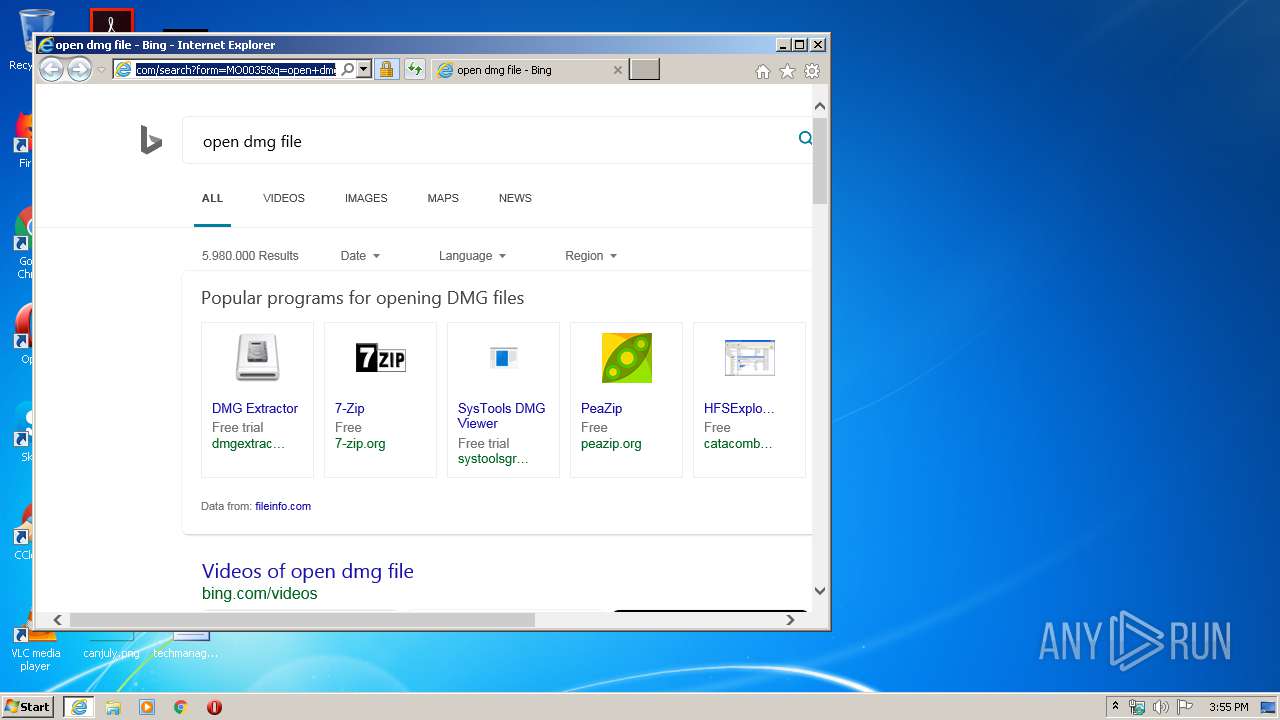Open the Favorites star icon

(x=787, y=71)
